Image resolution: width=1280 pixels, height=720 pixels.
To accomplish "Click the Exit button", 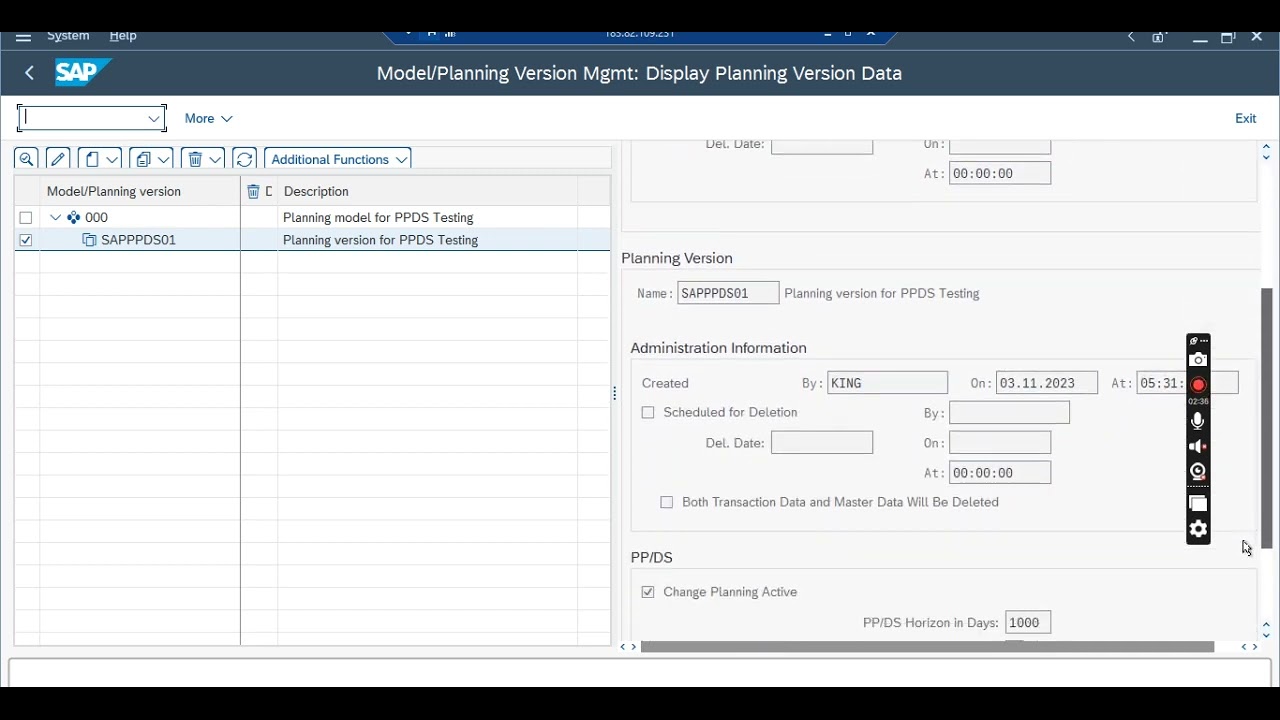I will tap(1245, 118).
